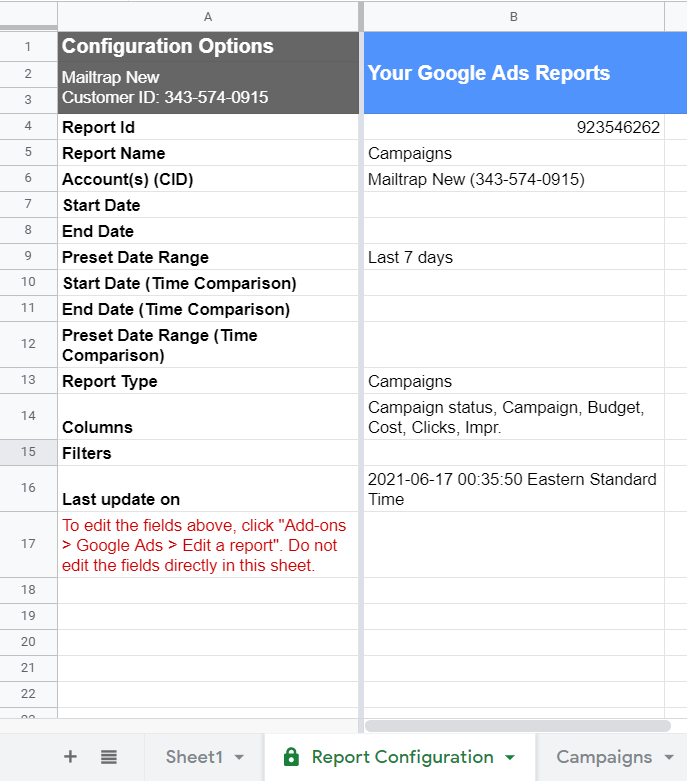Select row 1 header
687x781 pixels.
28,46
